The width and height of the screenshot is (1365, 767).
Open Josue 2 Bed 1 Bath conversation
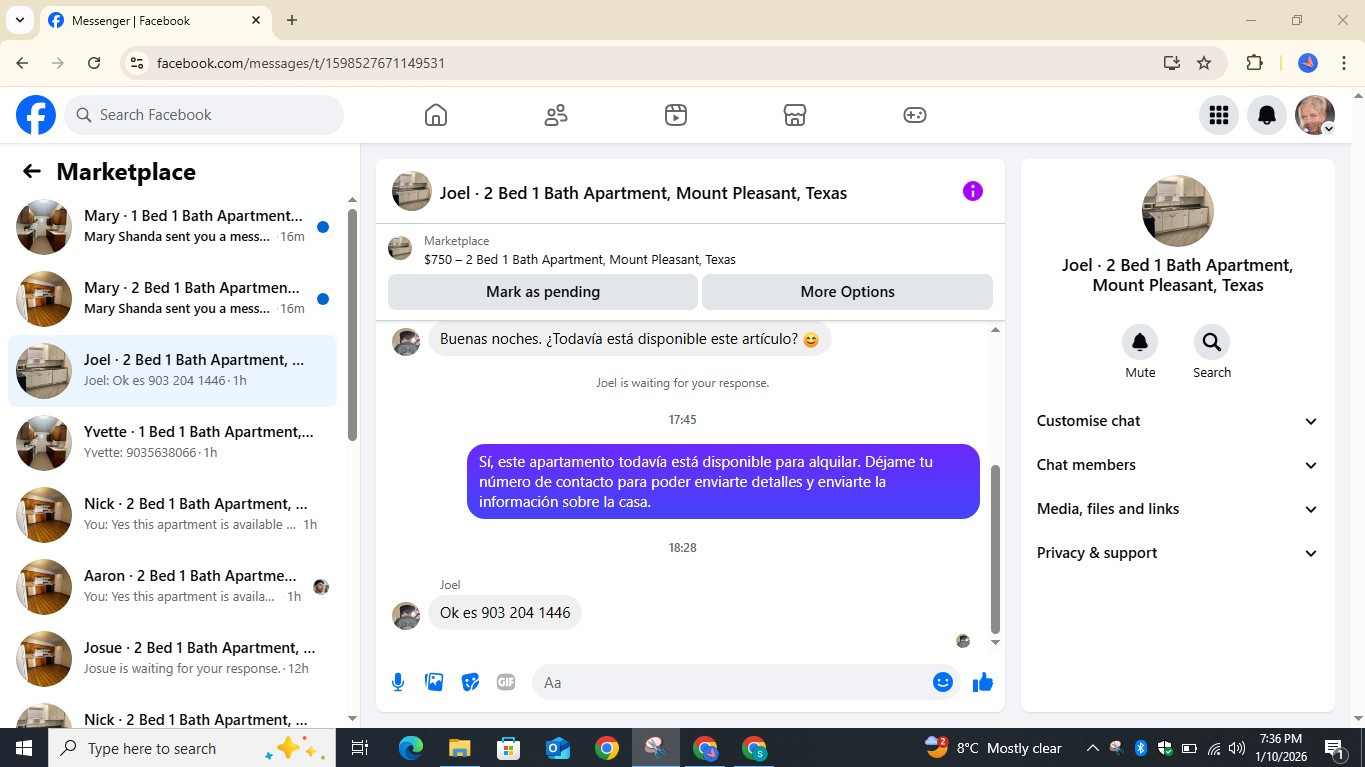click(172, 659)
